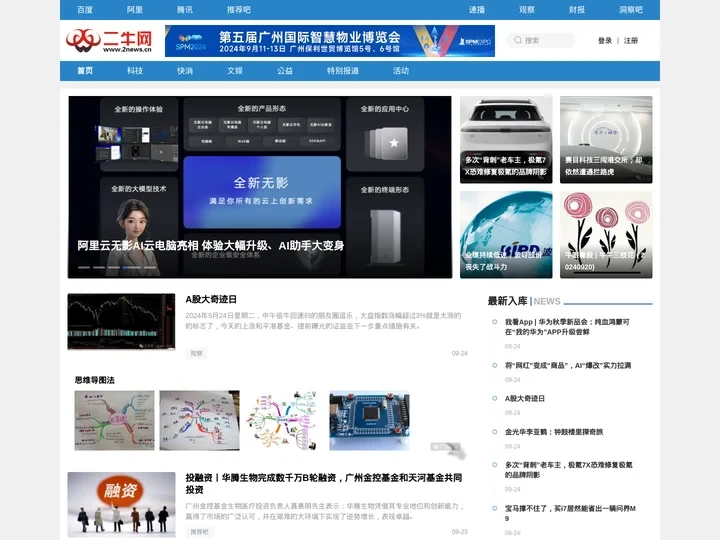Open the 极氪7X car article thumbnail

click(506, 140)
